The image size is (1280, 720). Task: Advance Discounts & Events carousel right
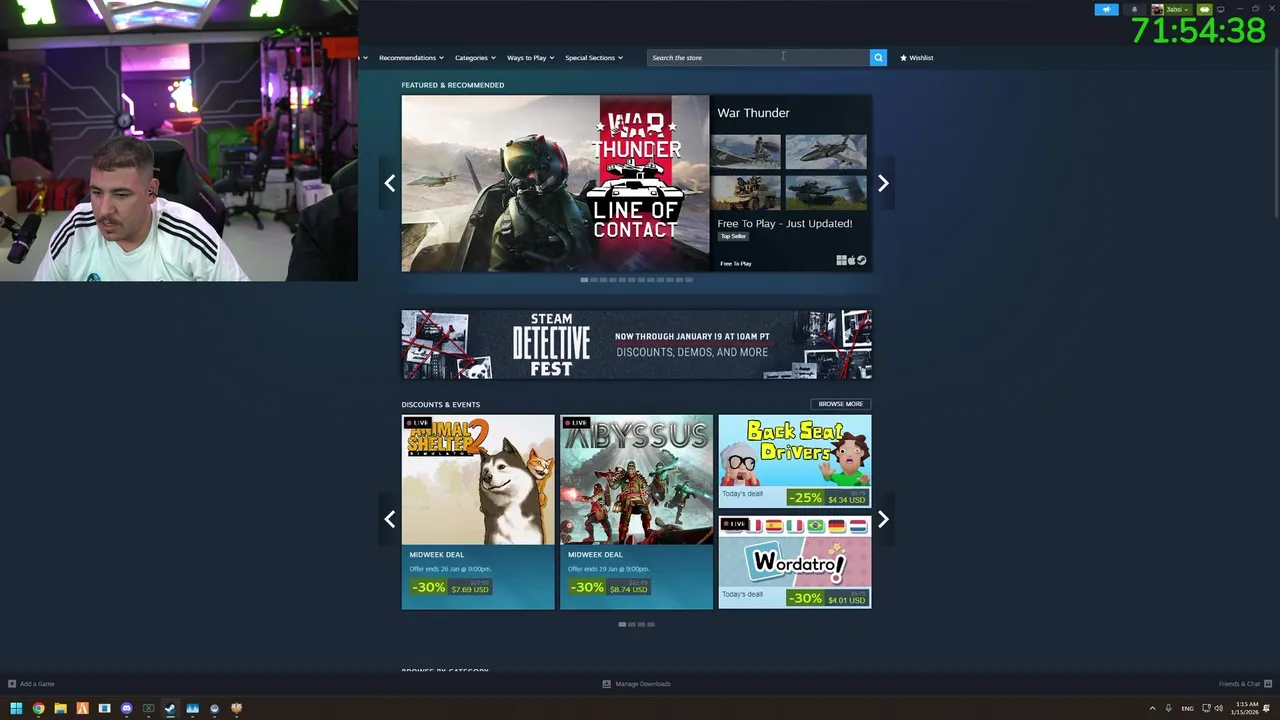(883, 519)
